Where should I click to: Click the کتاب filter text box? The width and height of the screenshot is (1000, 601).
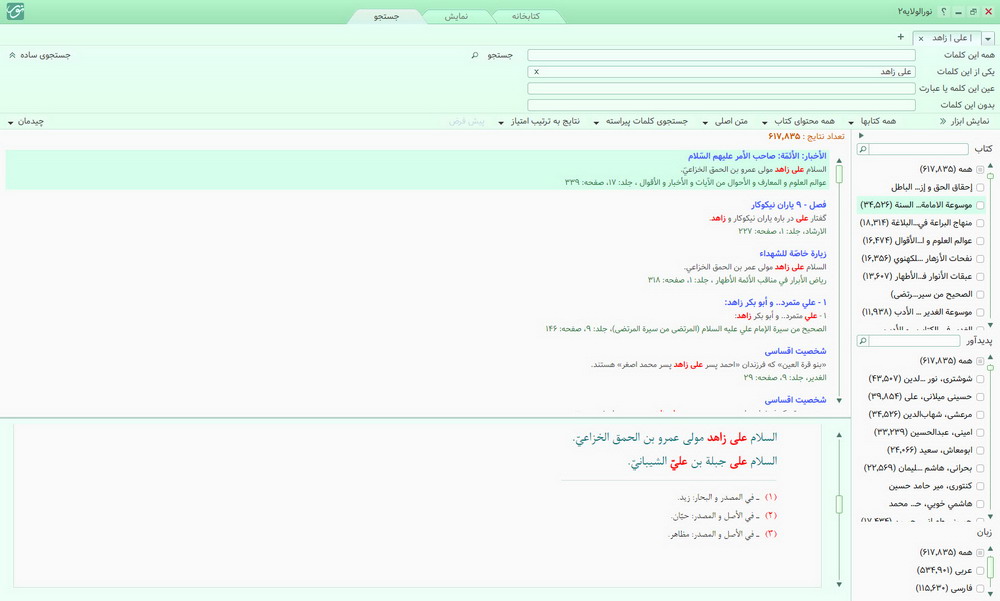(x=918, y=149)
